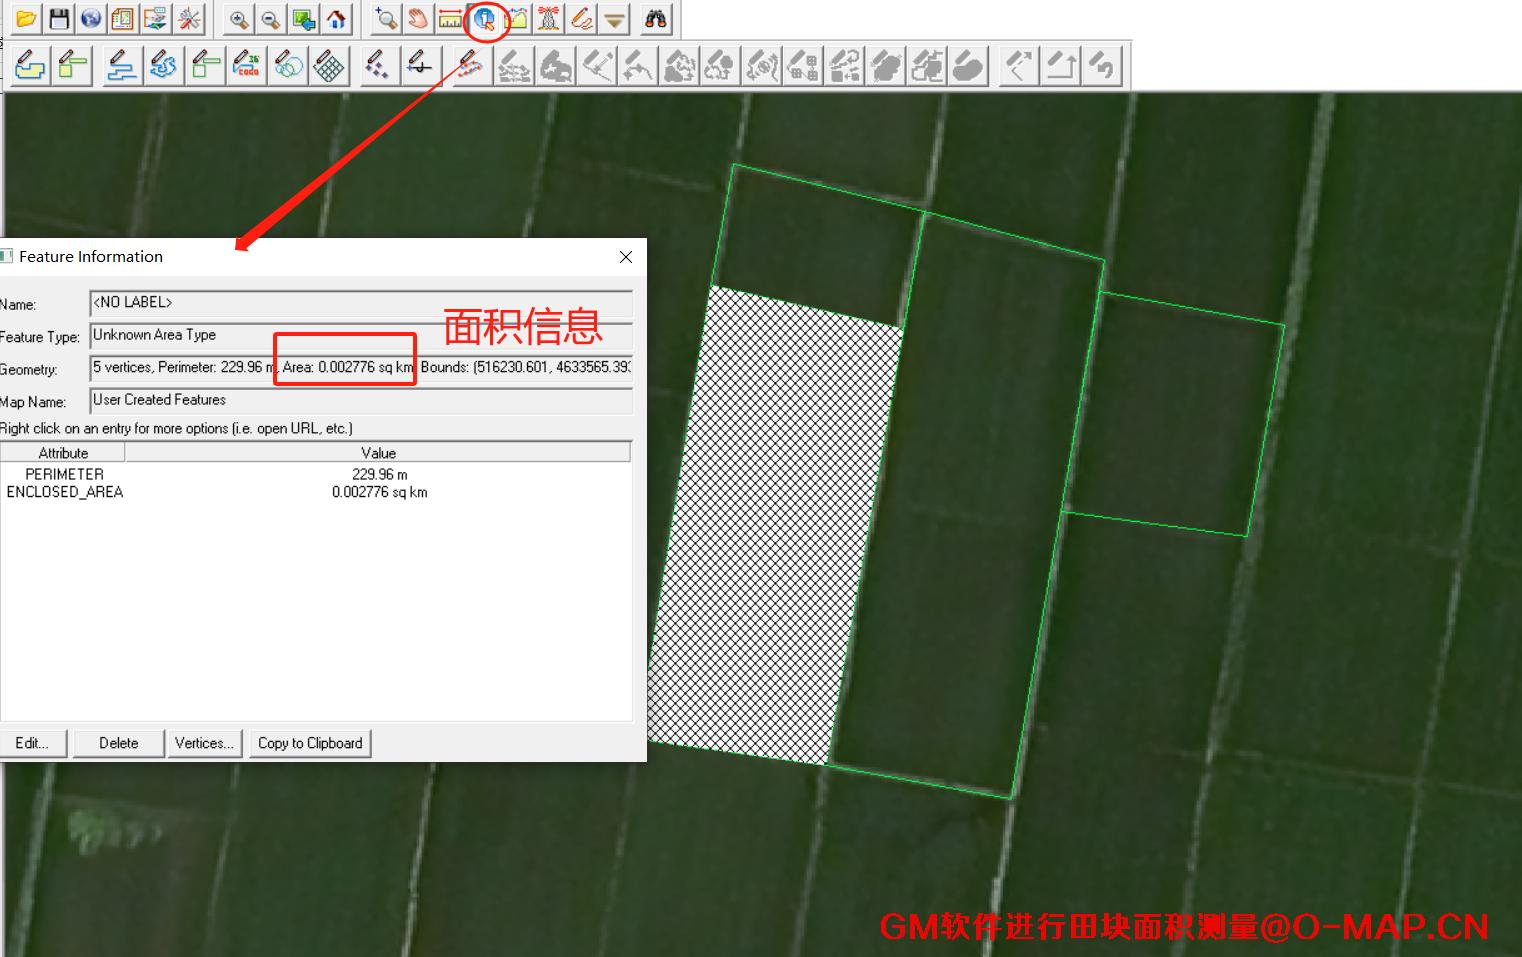Image resolution: width=1522 pixels, height=957 pixels.
Task: Click the Edit... button
Action: [32, 743]
